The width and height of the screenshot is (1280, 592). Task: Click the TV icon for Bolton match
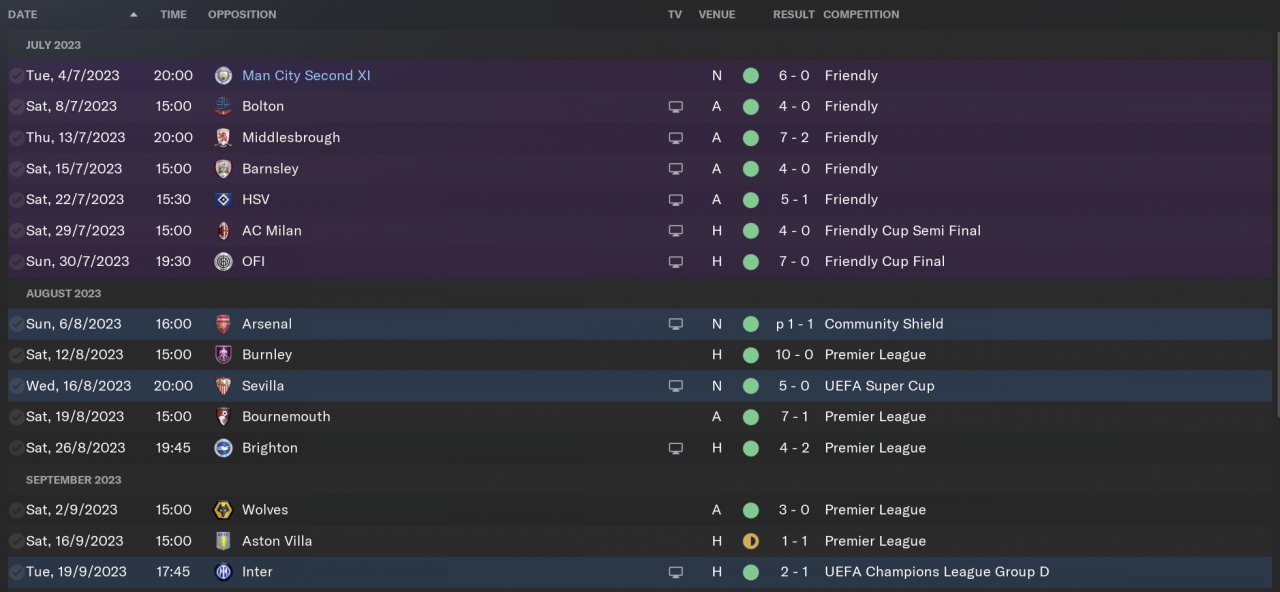[x=675, y=107]
